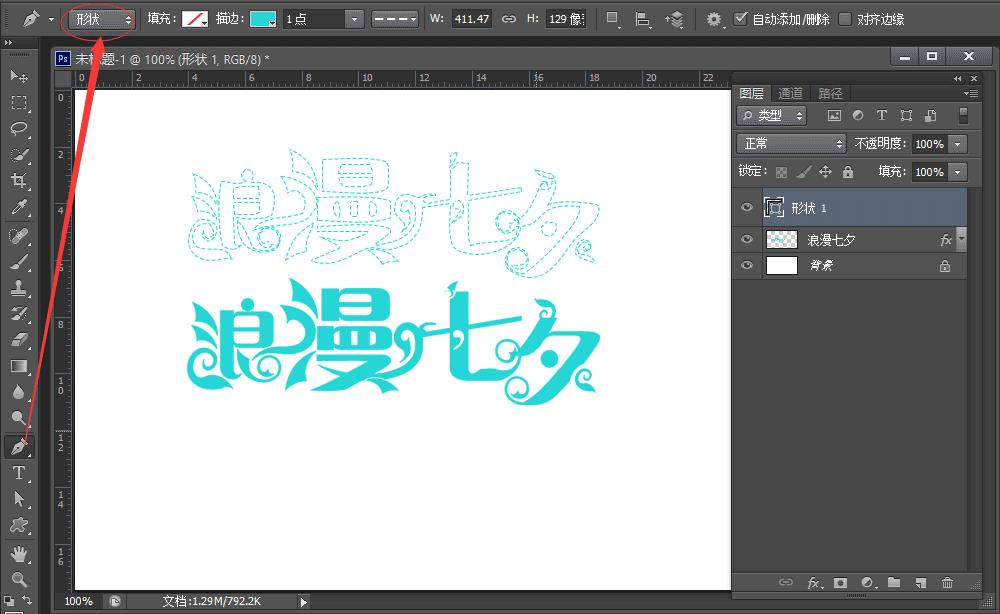Open the layer styles fx menu

pos(814,583)
